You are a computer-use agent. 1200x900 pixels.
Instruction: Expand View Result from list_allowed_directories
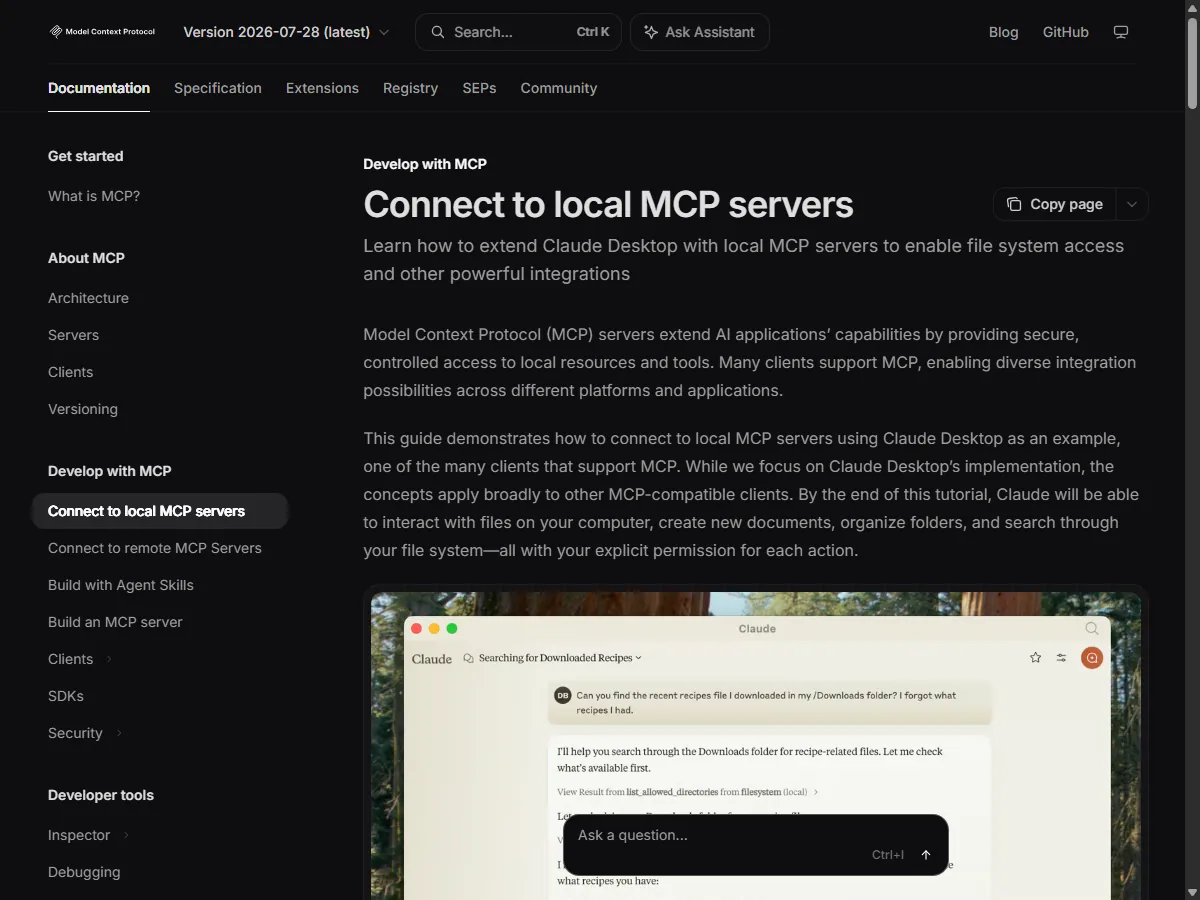coord(687,792)
